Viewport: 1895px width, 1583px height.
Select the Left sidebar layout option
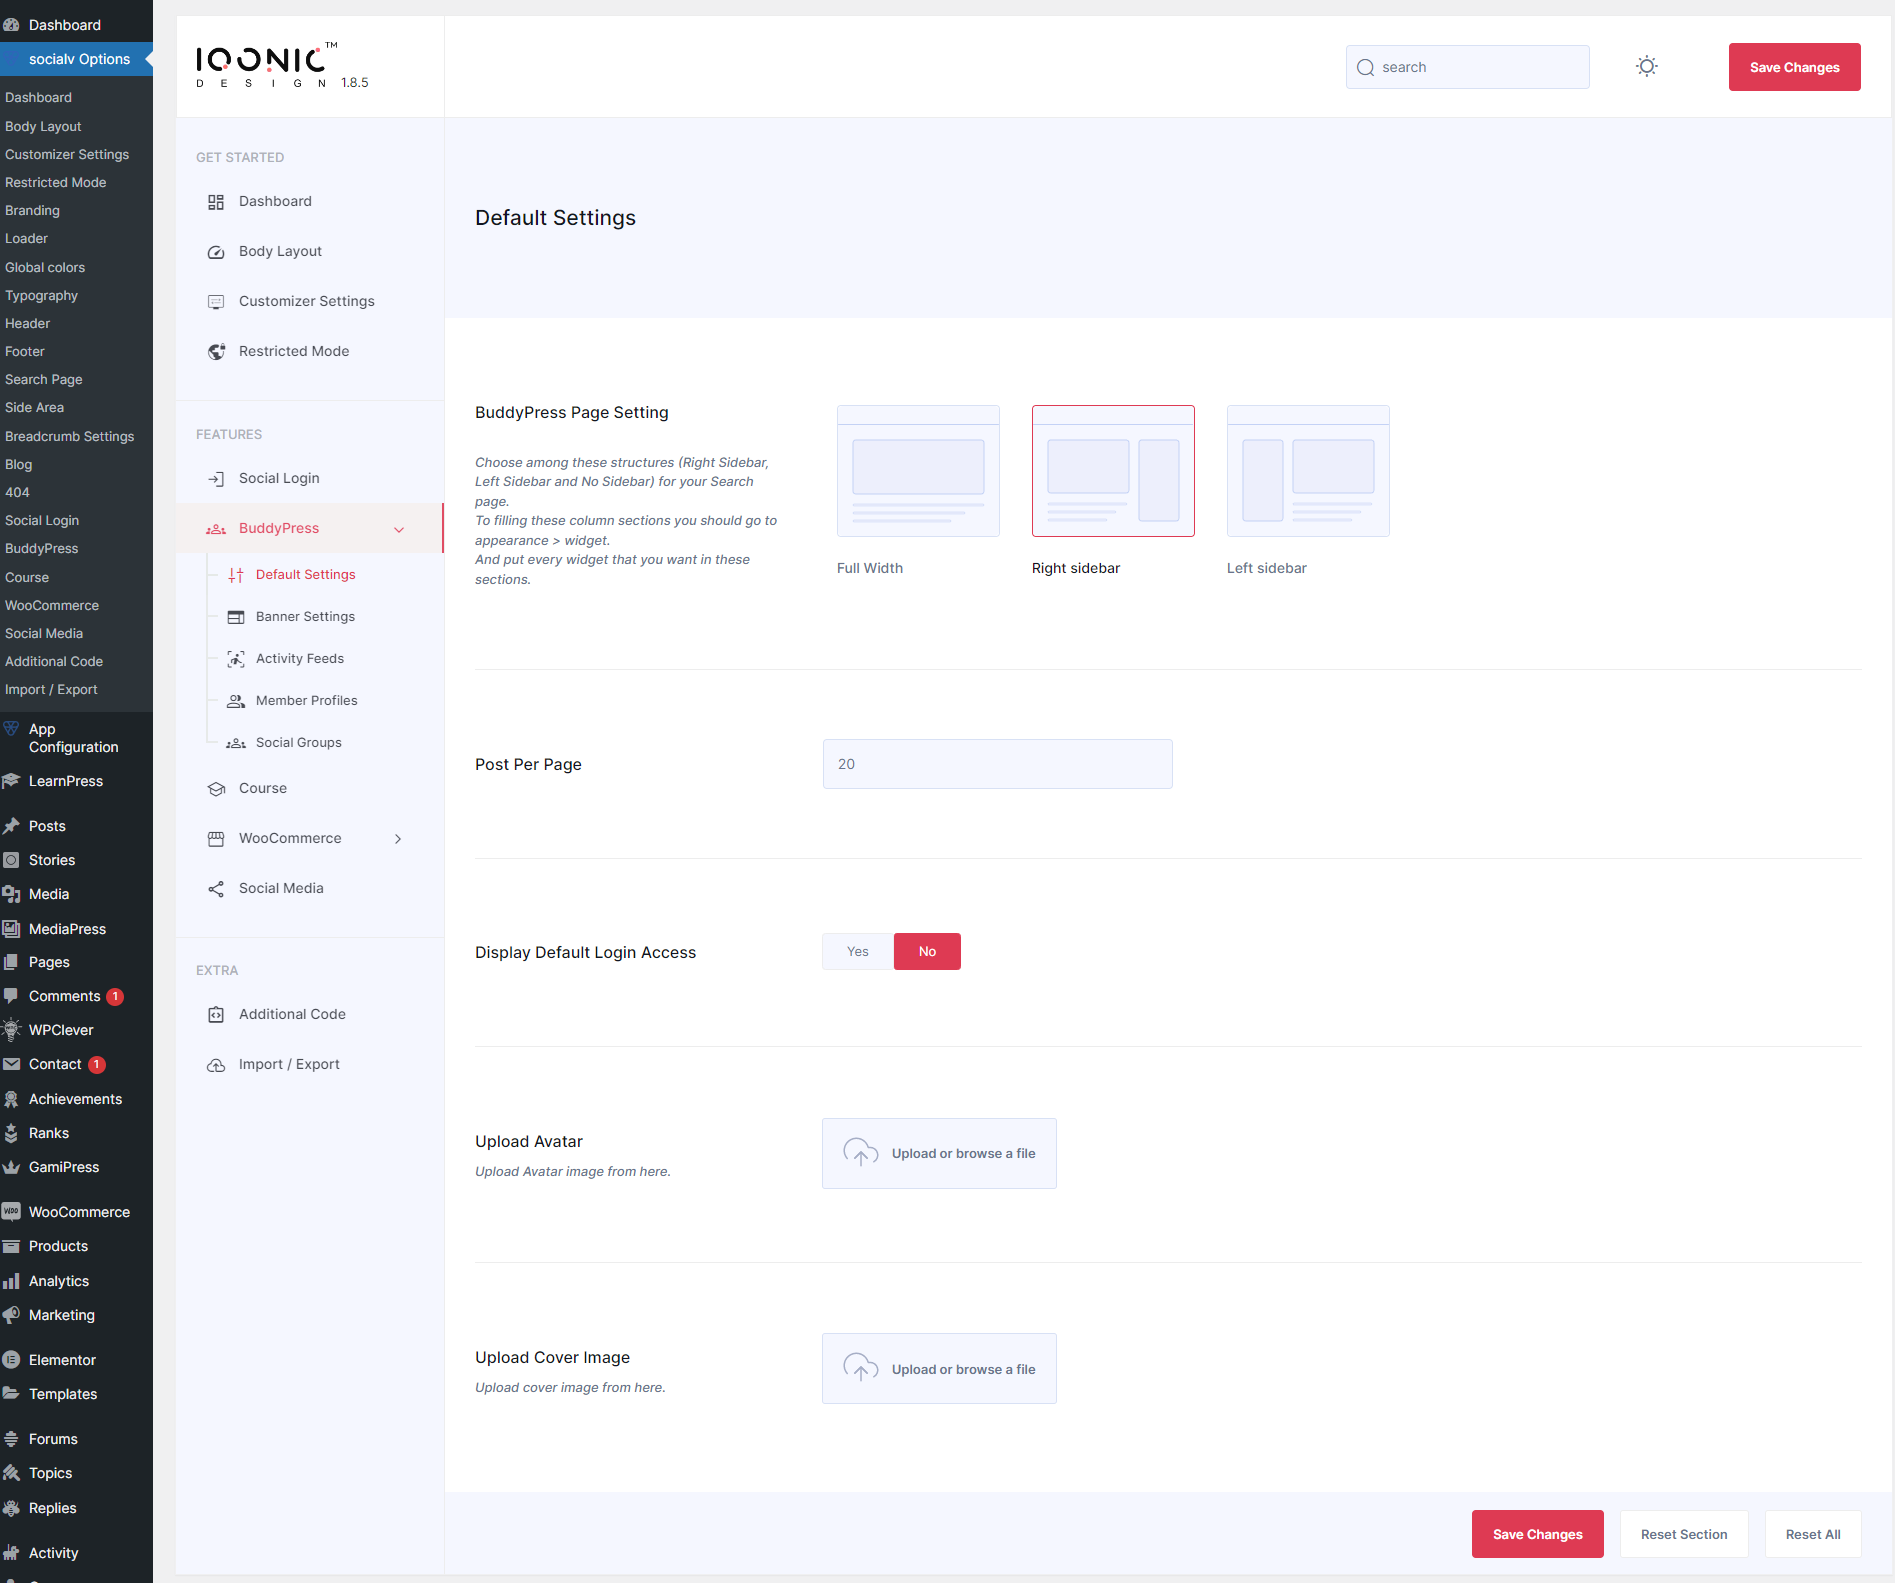tap(1308, 471)
